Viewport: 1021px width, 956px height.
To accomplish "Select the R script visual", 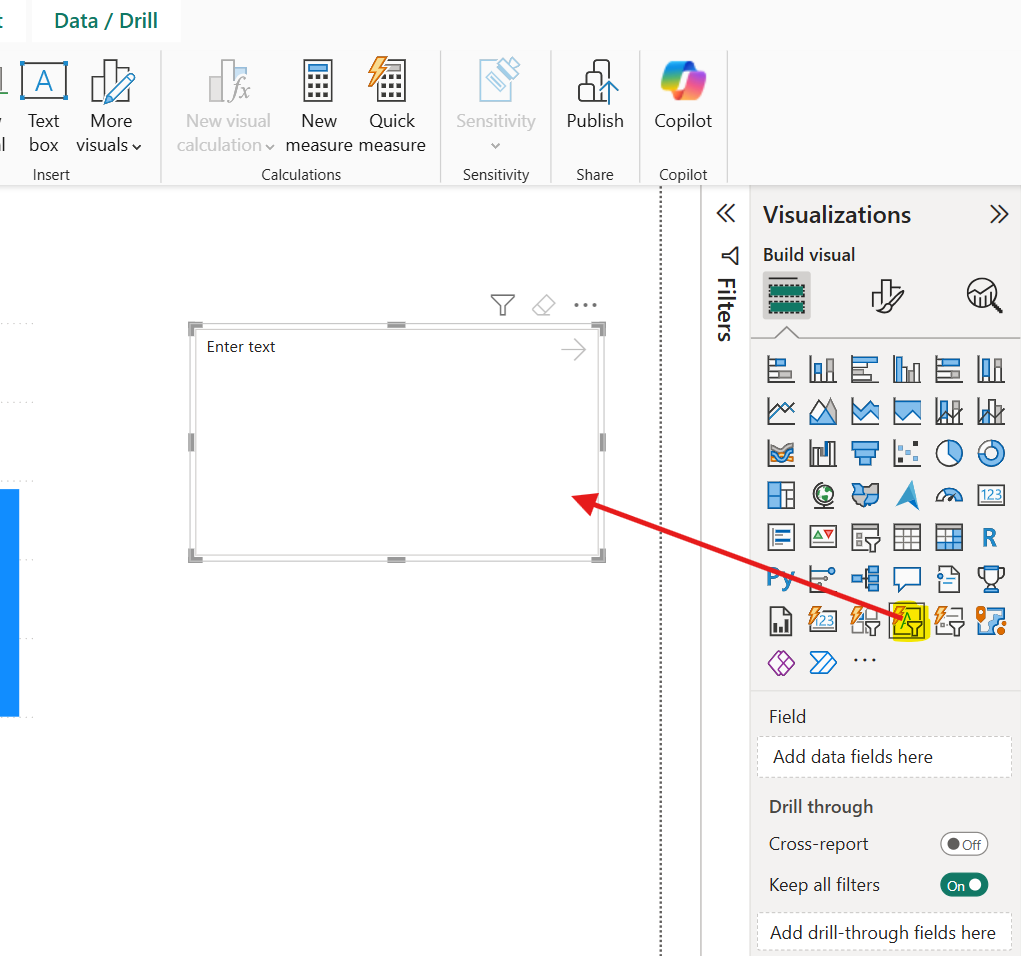I will 989,537.
